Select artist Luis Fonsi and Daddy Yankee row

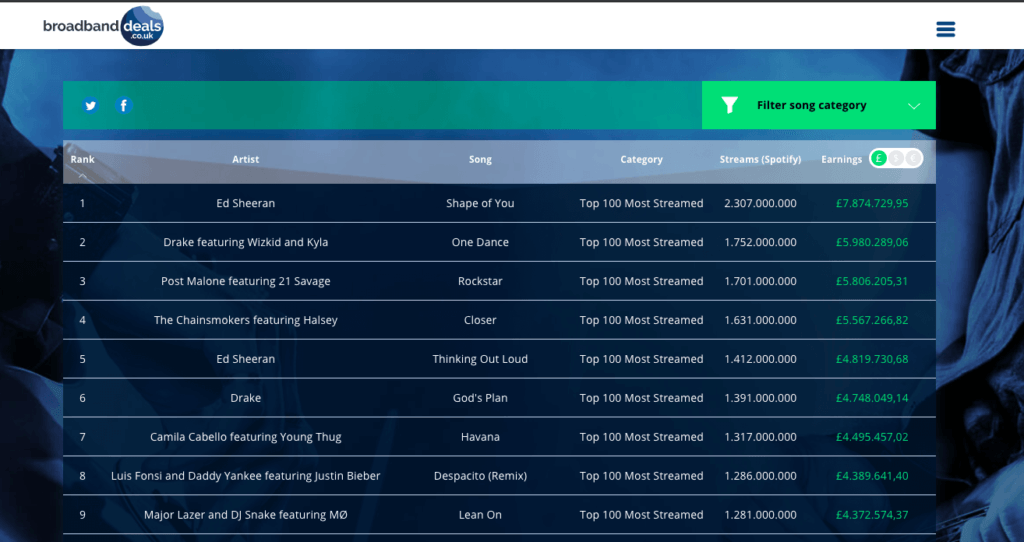pos(246,476)
